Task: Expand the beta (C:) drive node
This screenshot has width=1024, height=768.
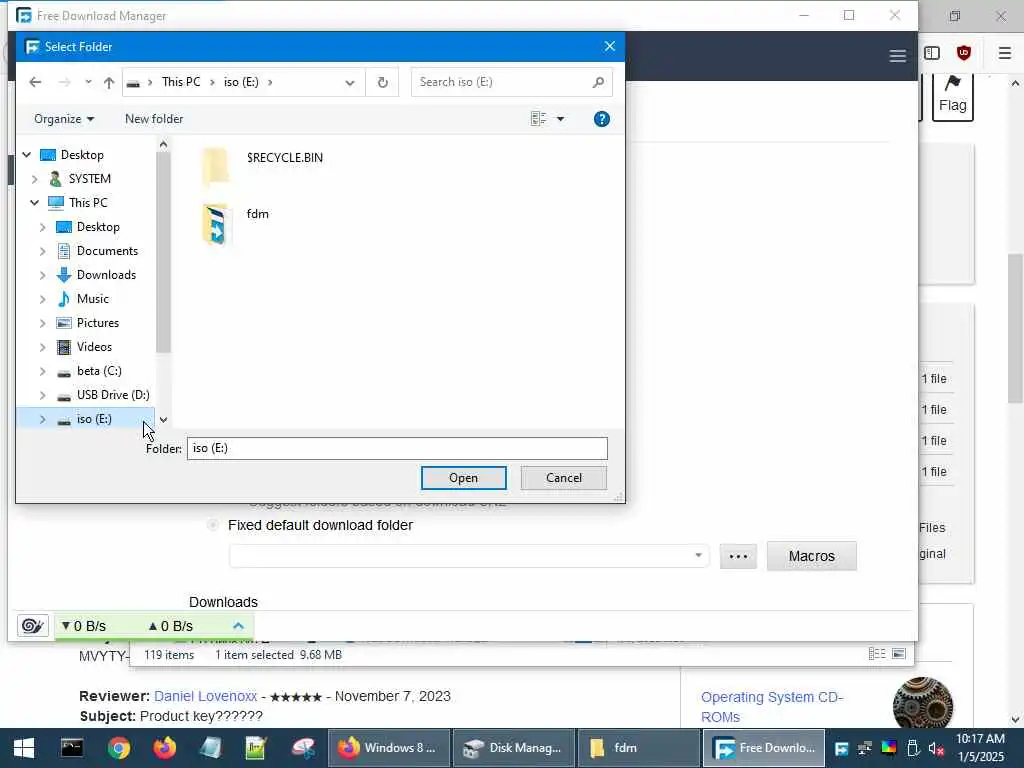Action: coord(42,371)
